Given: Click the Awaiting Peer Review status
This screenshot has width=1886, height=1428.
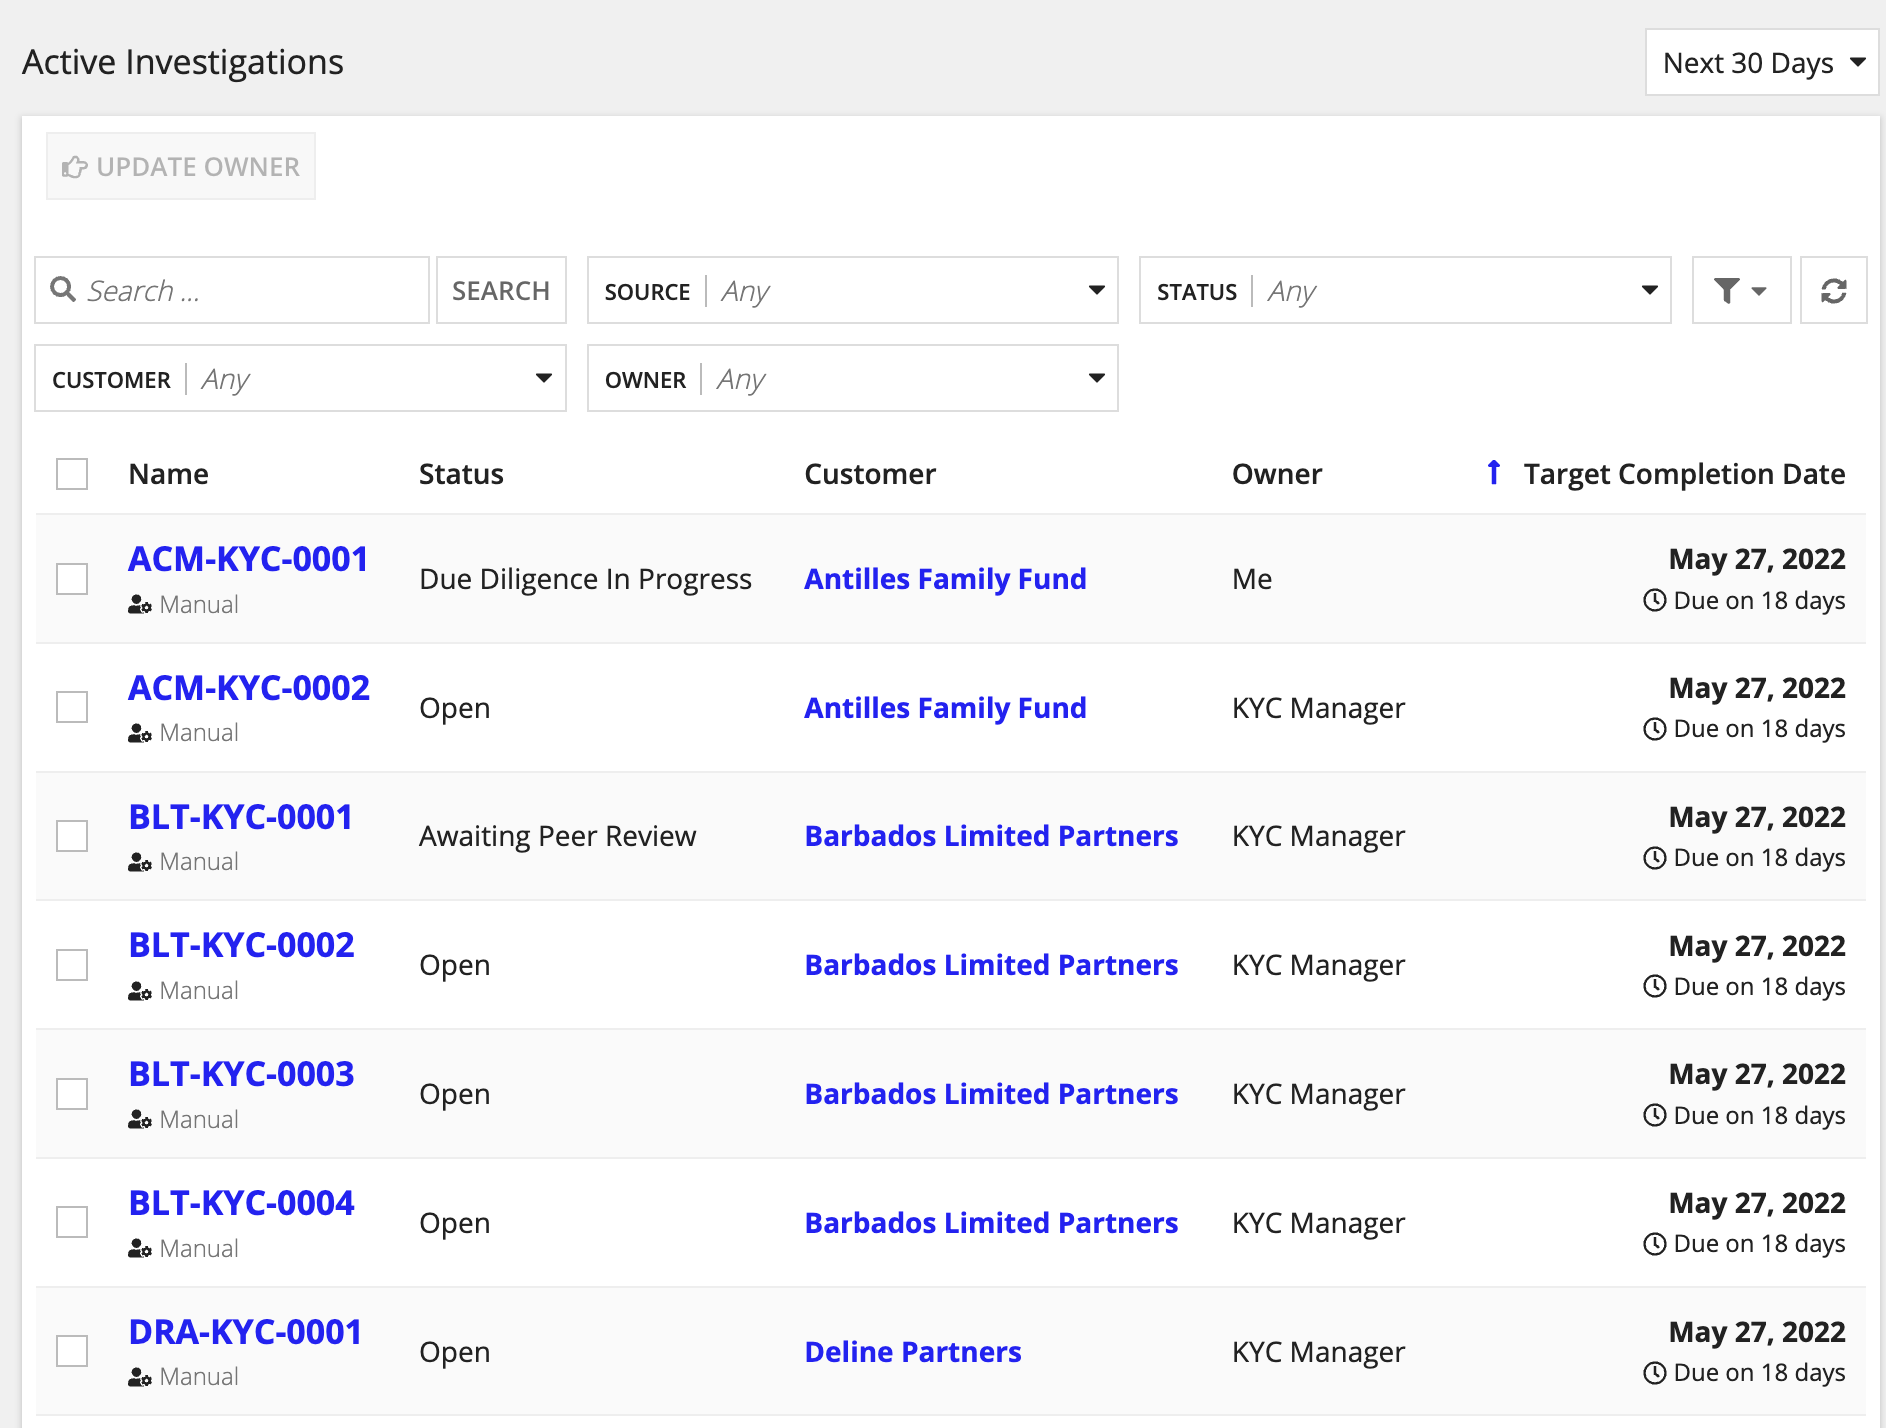Looking at the screenshot, I should [557, 836].
